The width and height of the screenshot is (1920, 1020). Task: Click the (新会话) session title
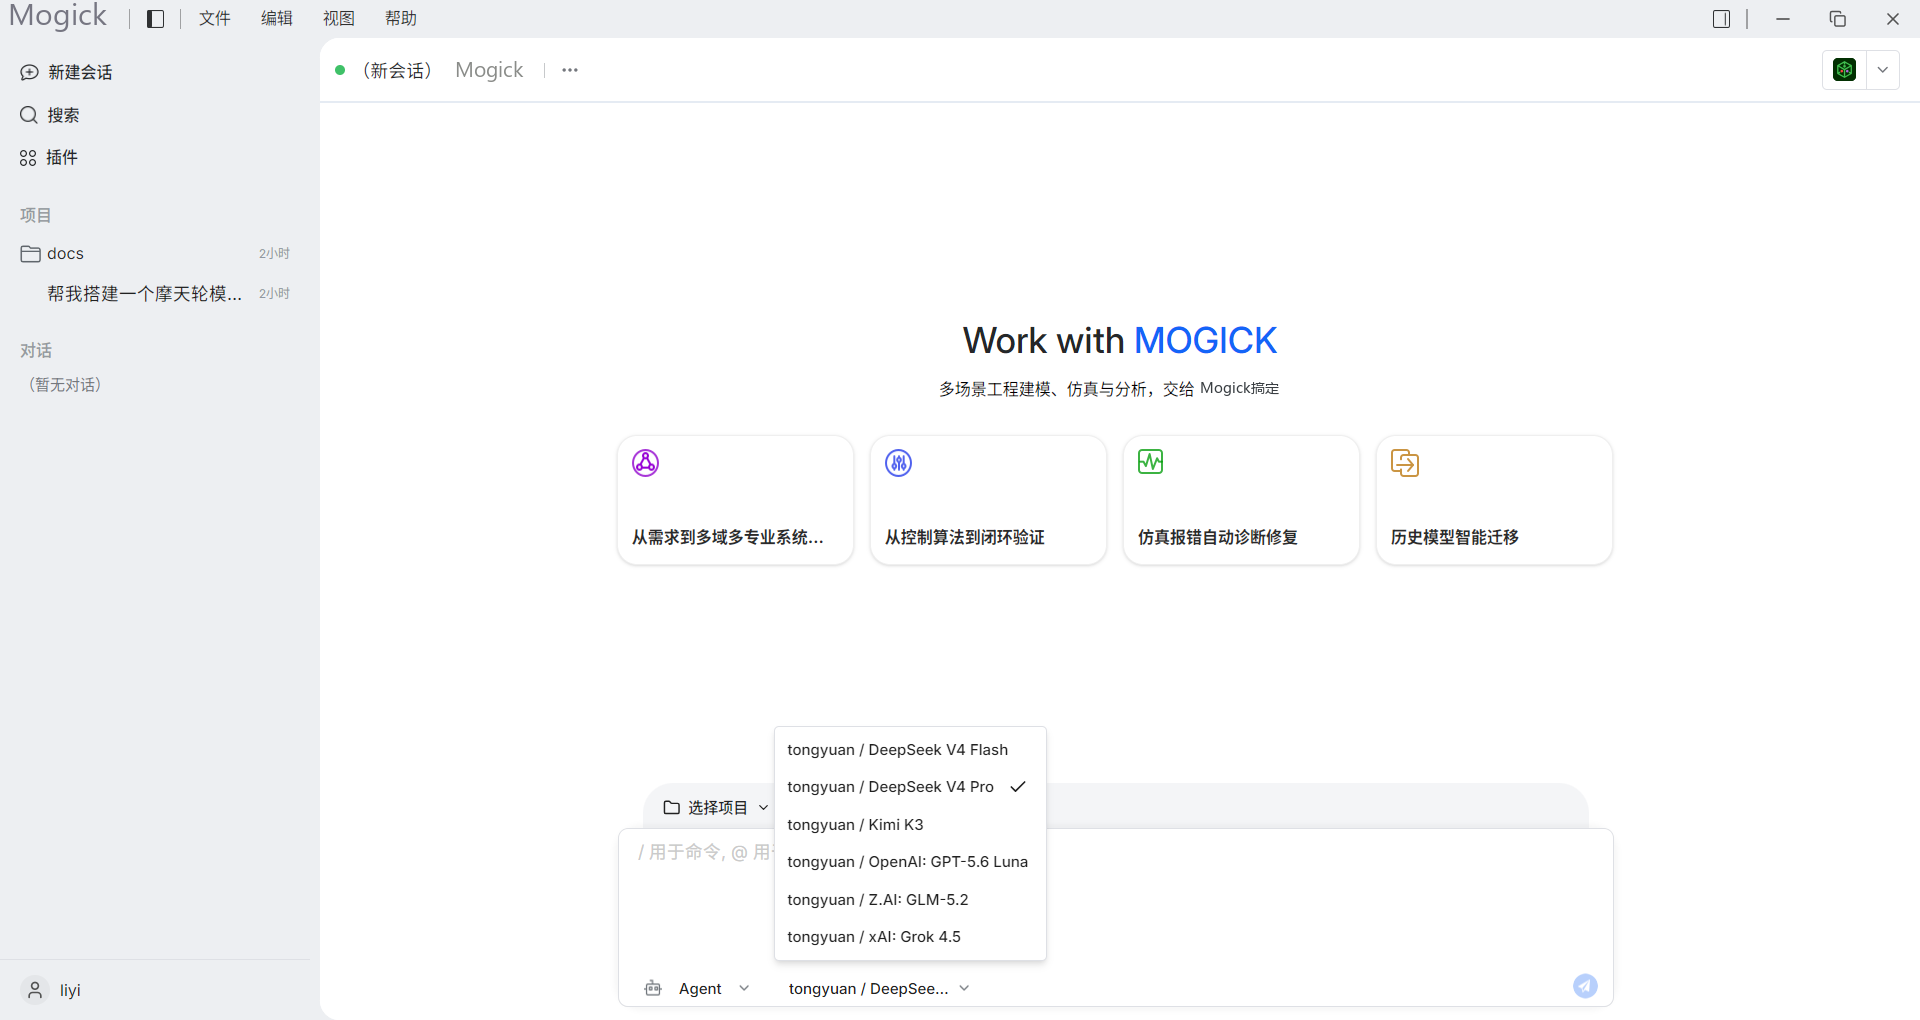tap(397, 70)
